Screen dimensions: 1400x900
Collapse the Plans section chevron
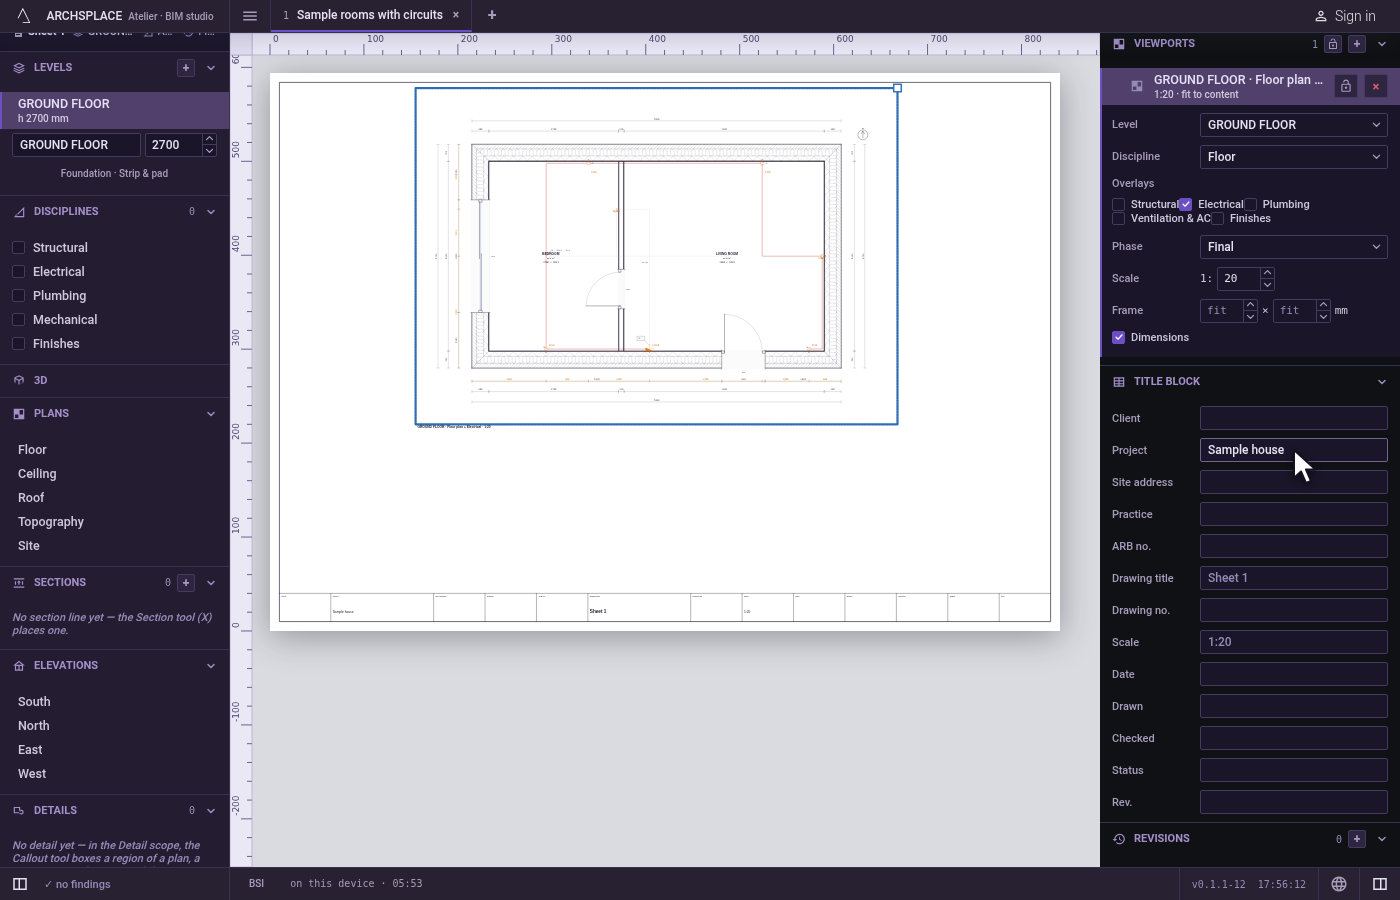click(211, 414)
